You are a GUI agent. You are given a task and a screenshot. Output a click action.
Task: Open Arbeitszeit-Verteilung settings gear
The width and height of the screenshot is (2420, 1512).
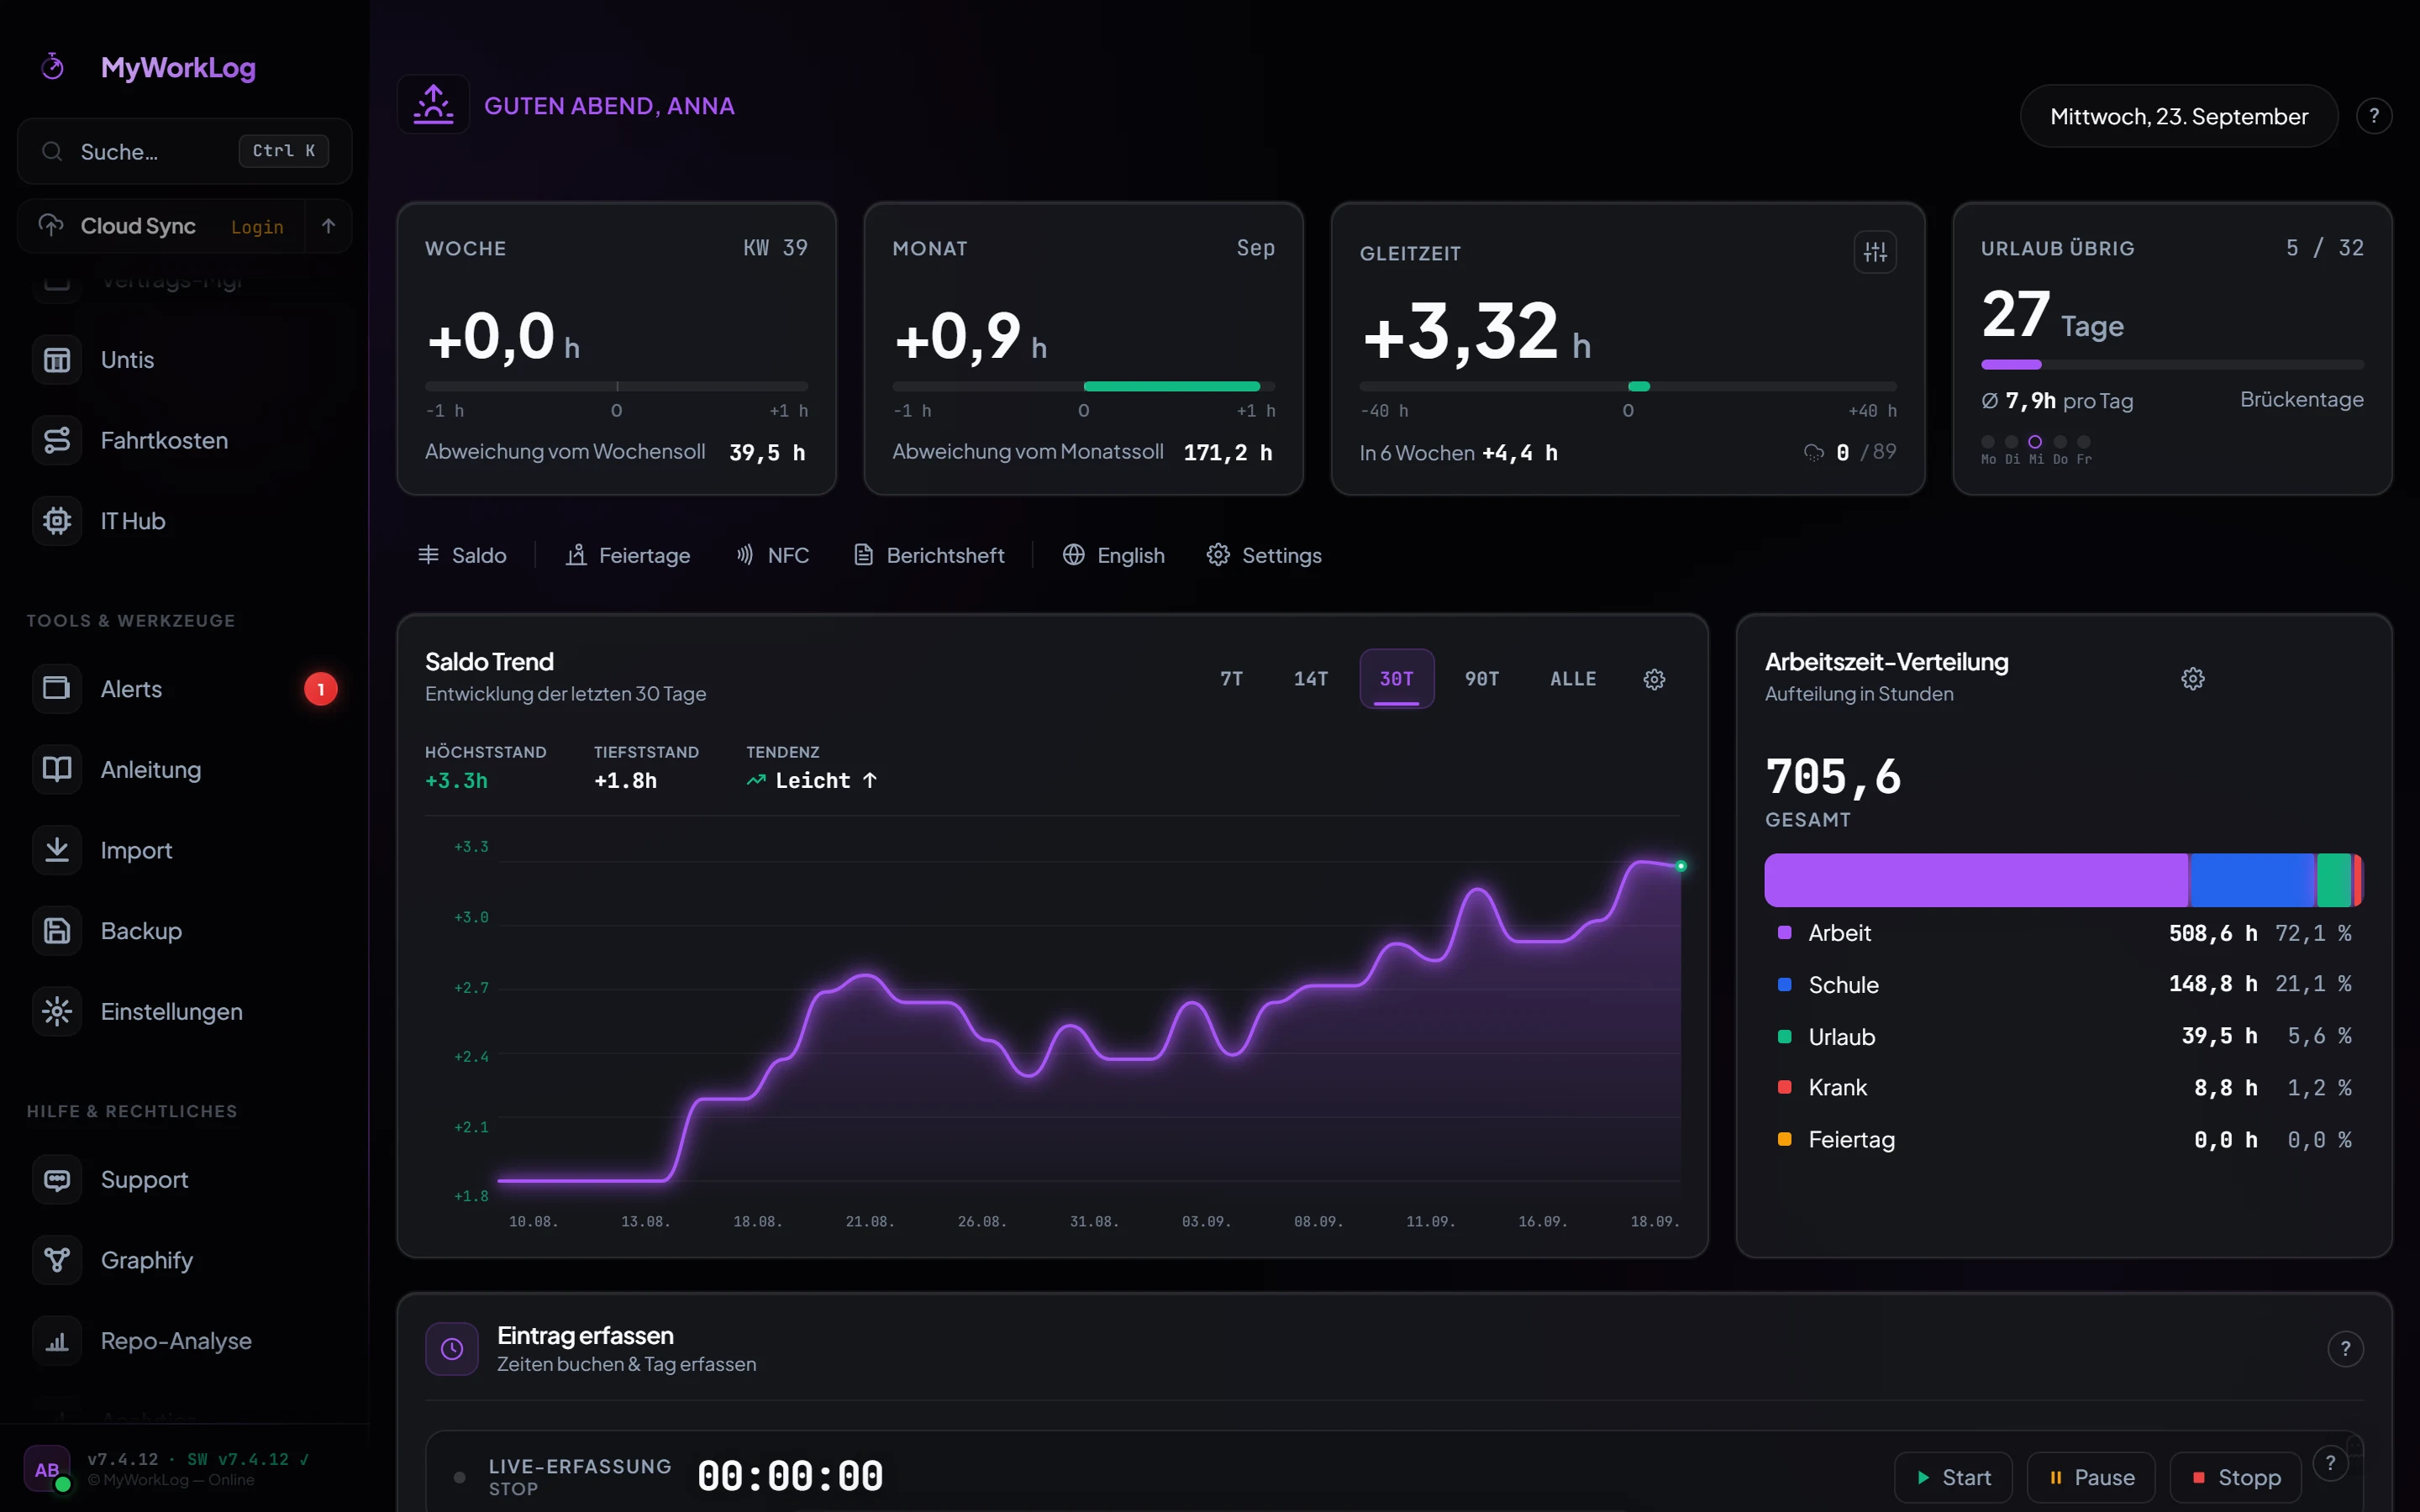click(2193, 679)
